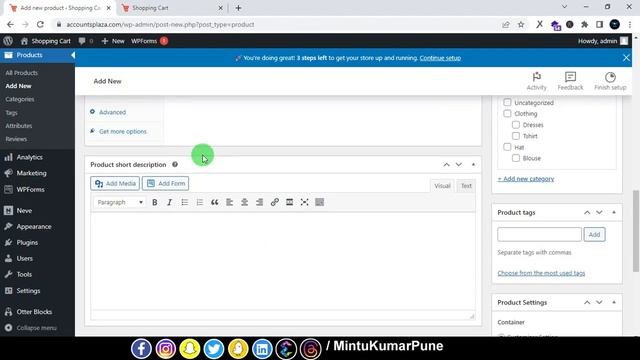Insert a bulleted list
This screenshot has height=360, width=640.
point(184,202)
